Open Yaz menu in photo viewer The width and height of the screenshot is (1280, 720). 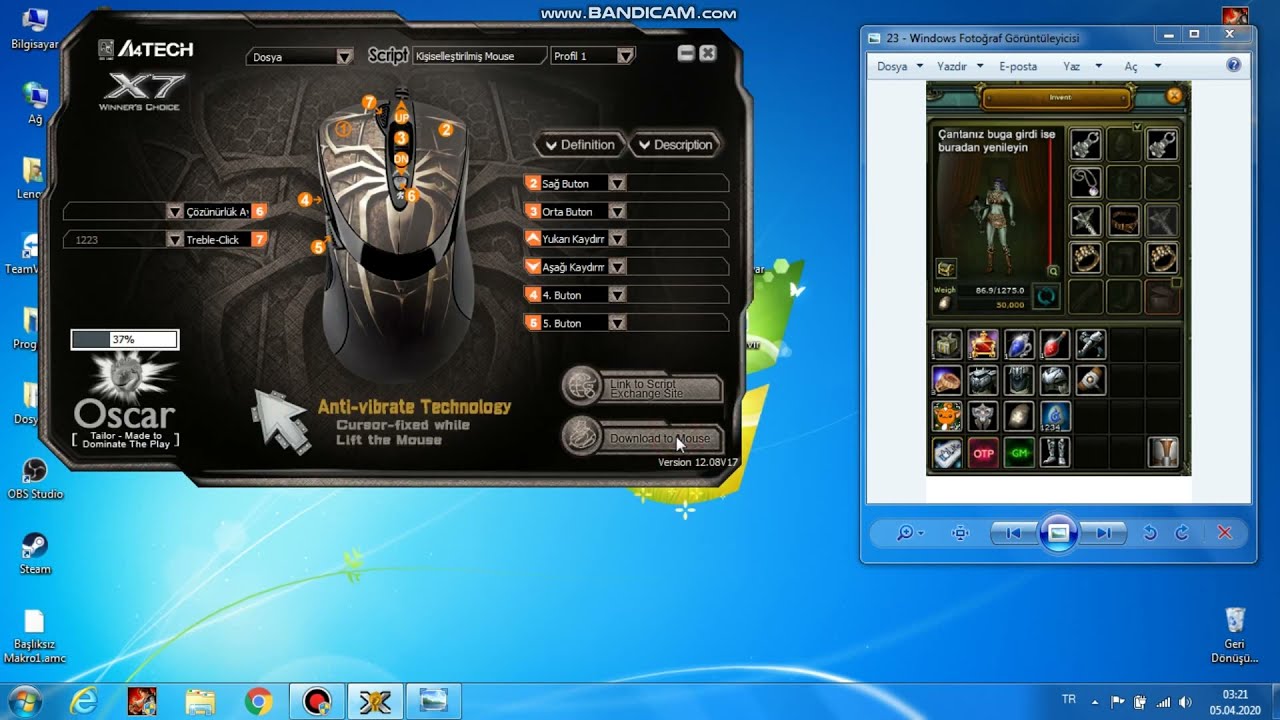(x=1083, y=66)
